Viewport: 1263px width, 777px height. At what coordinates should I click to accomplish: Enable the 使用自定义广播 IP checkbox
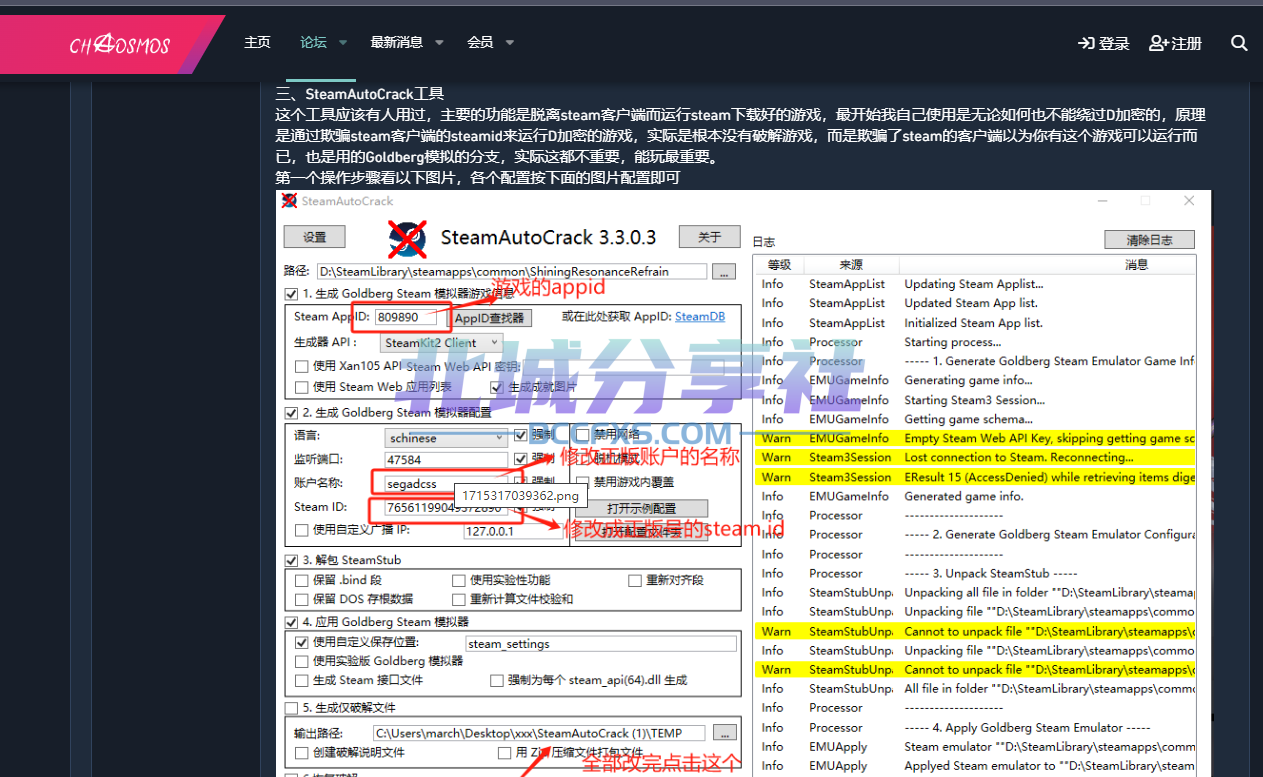[x=302, y=530]
